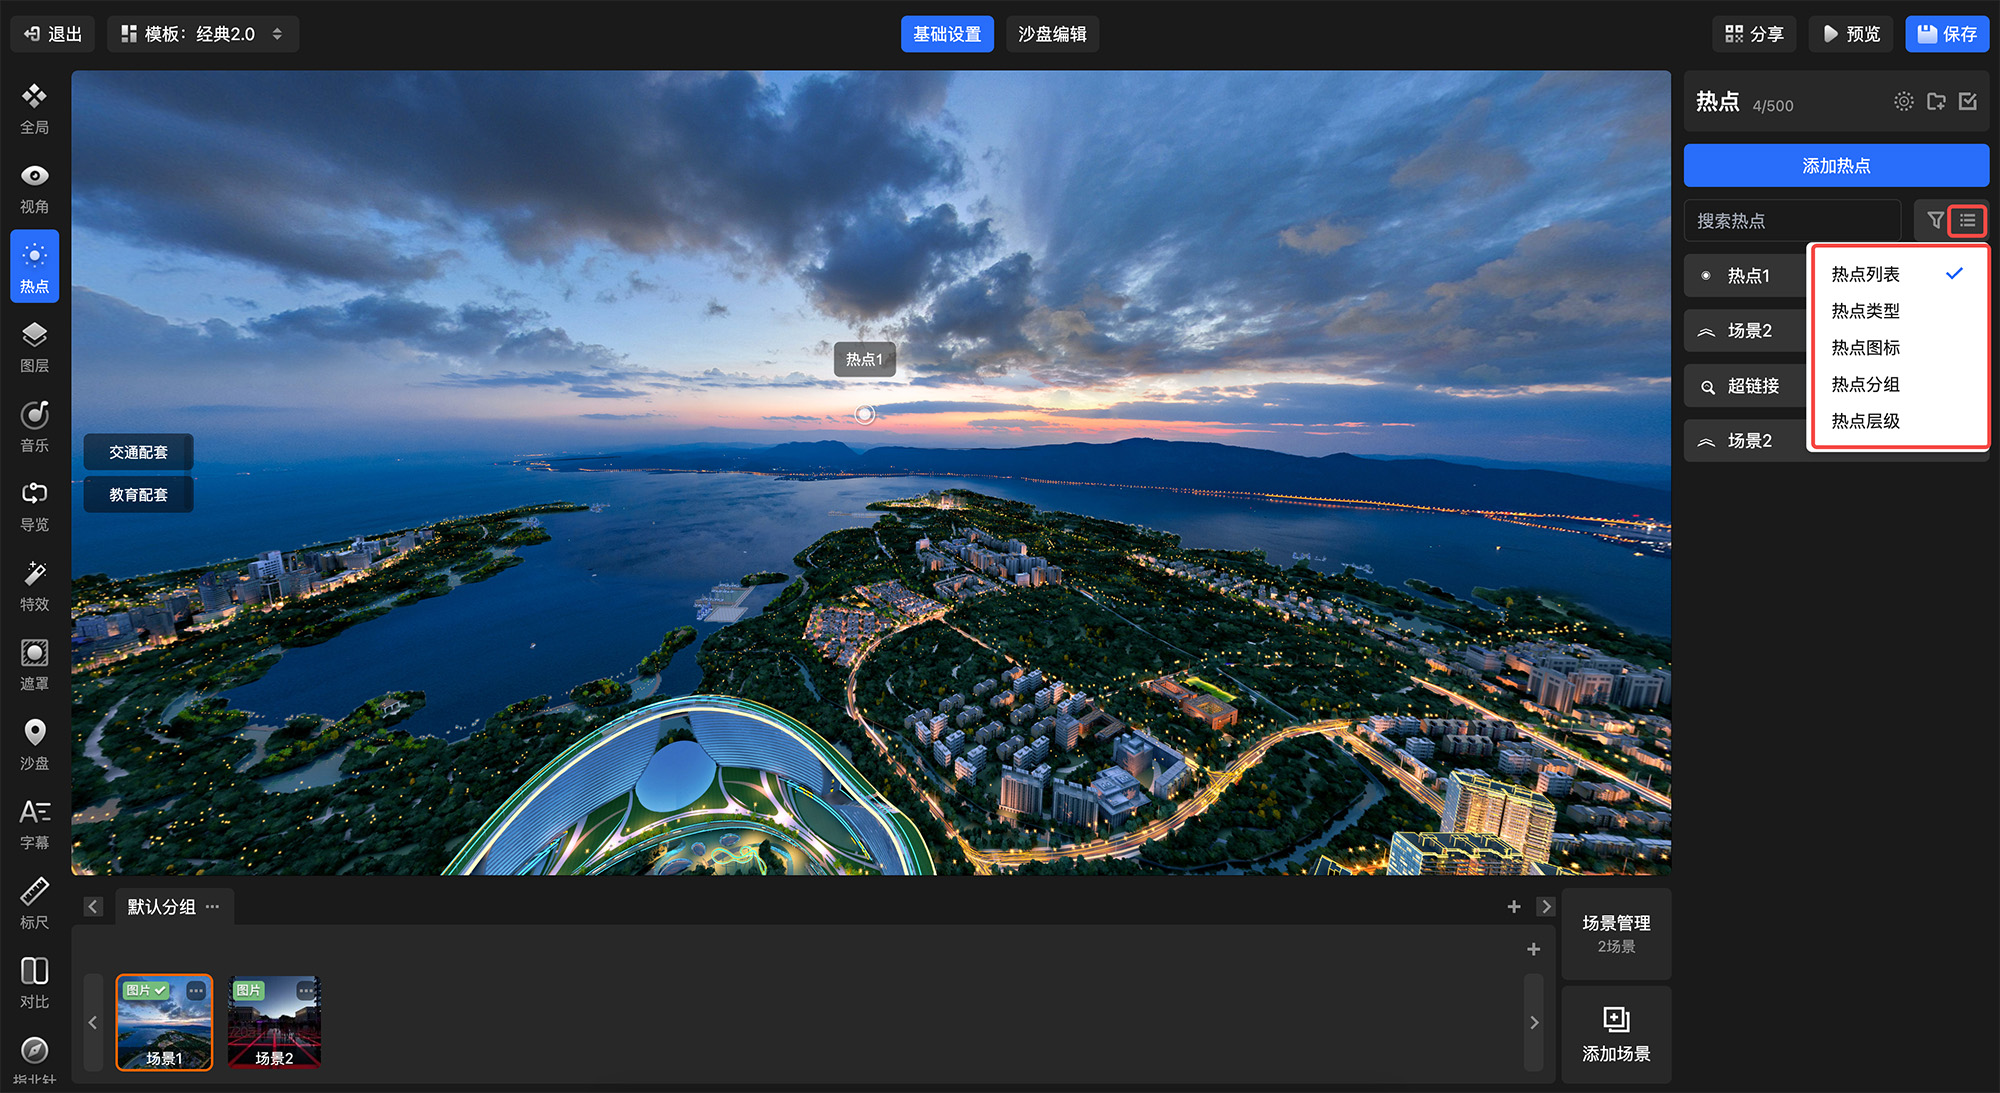Toggle the hotspot list view dropdown button
The width and height of the screenshot is (2000, 1093).
coord(1967,220)
